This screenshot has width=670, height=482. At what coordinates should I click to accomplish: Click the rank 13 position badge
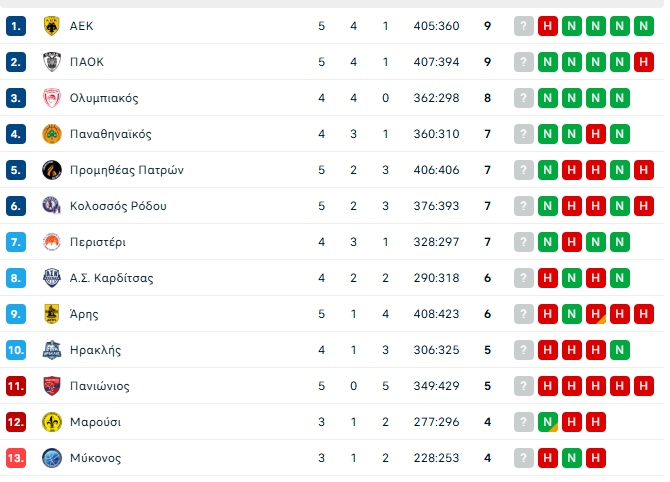(17, 458)
